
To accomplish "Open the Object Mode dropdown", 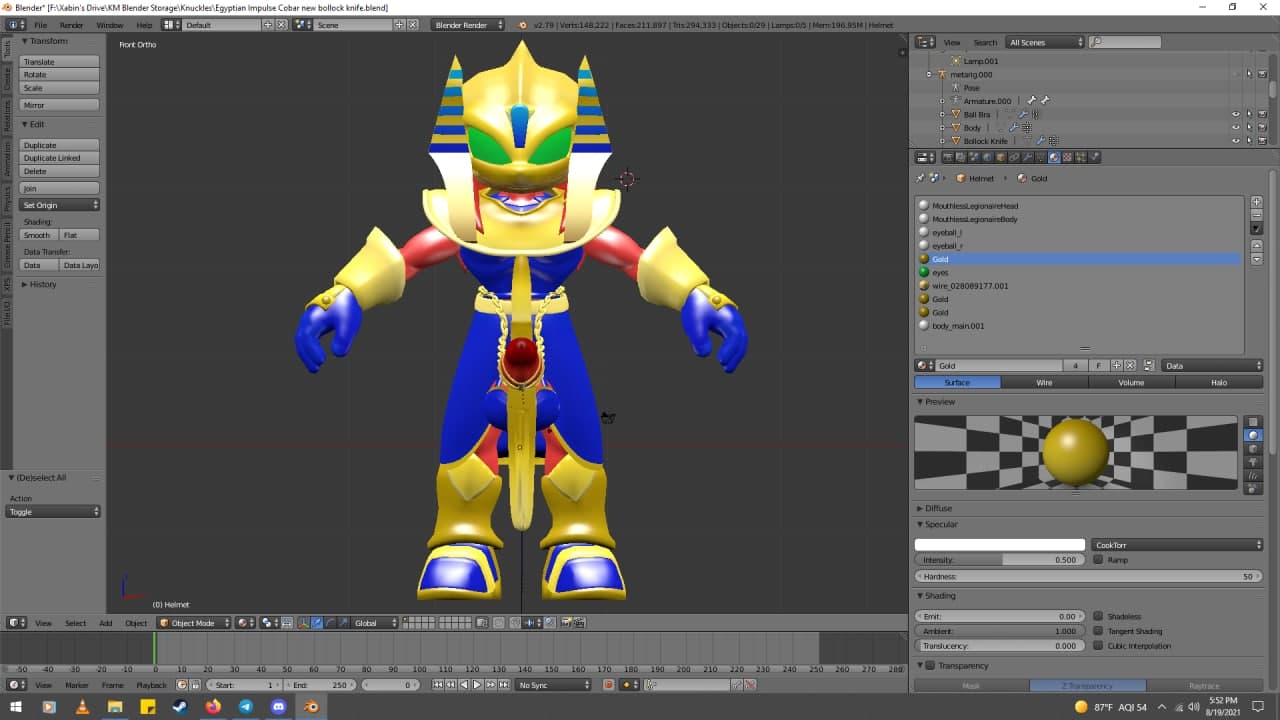I will [x=195, y=623].
